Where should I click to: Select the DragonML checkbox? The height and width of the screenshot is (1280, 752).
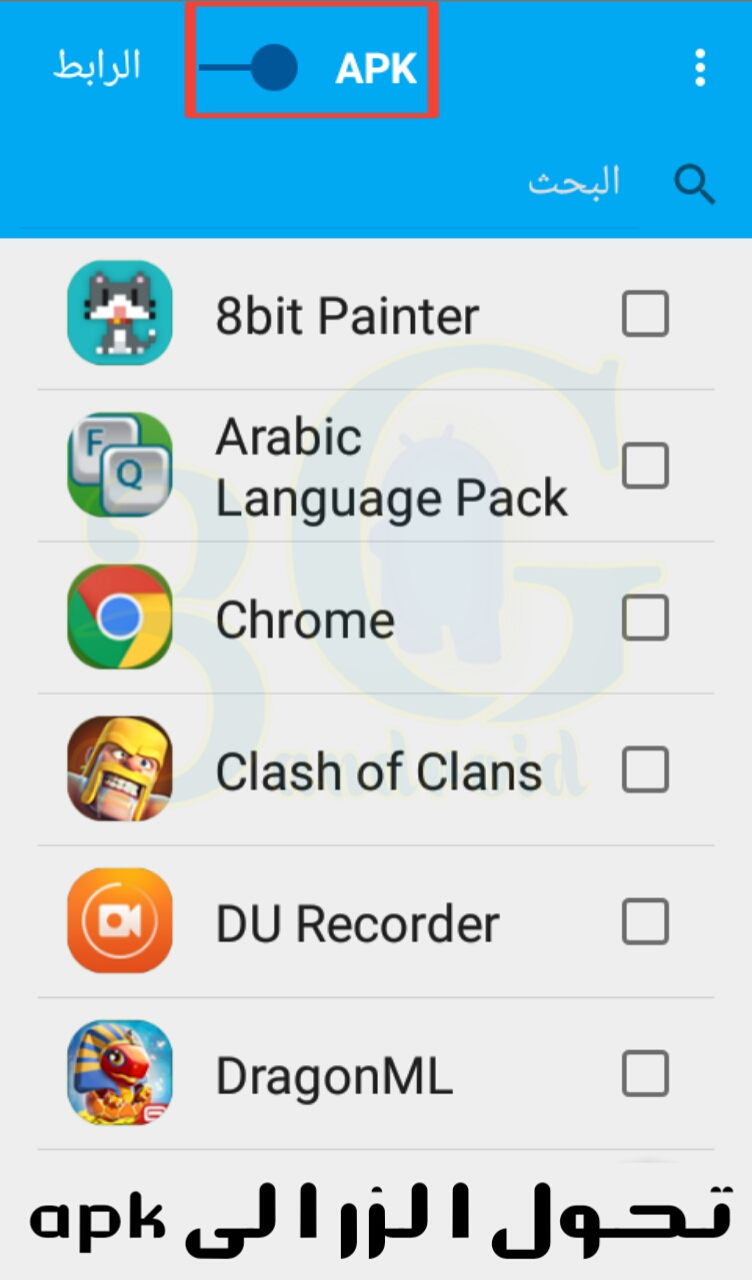tap(645, 1073)
